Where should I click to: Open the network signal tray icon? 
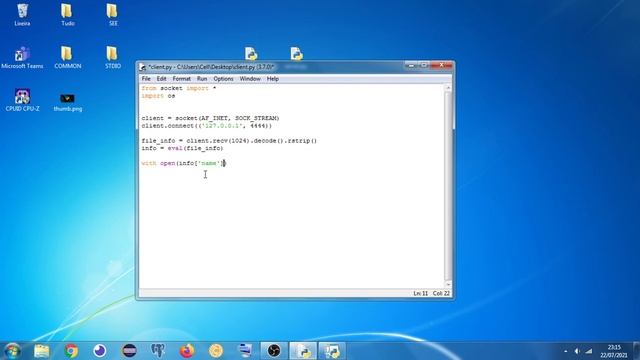(x=589, y=351)
